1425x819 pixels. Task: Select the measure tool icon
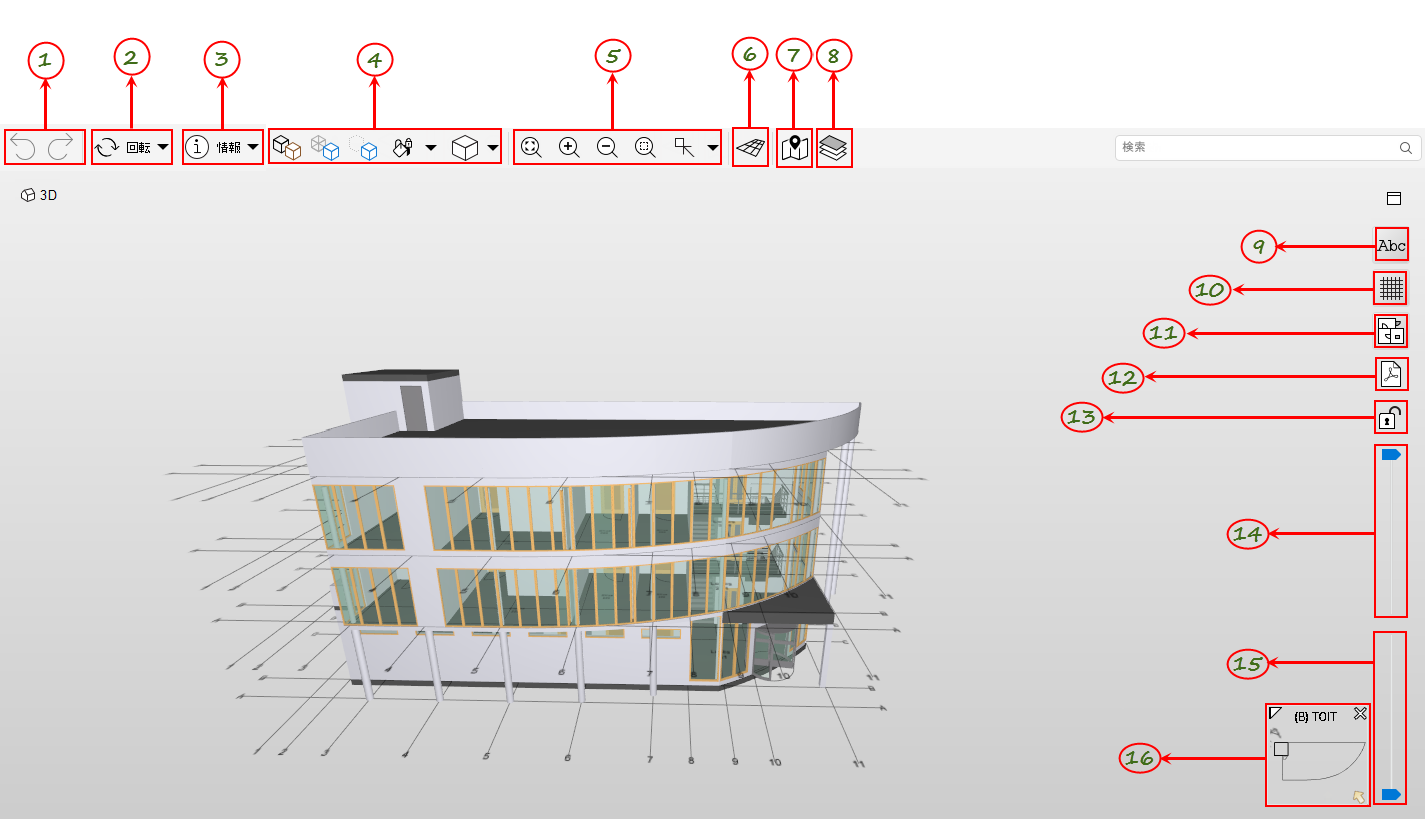point(684,148)
